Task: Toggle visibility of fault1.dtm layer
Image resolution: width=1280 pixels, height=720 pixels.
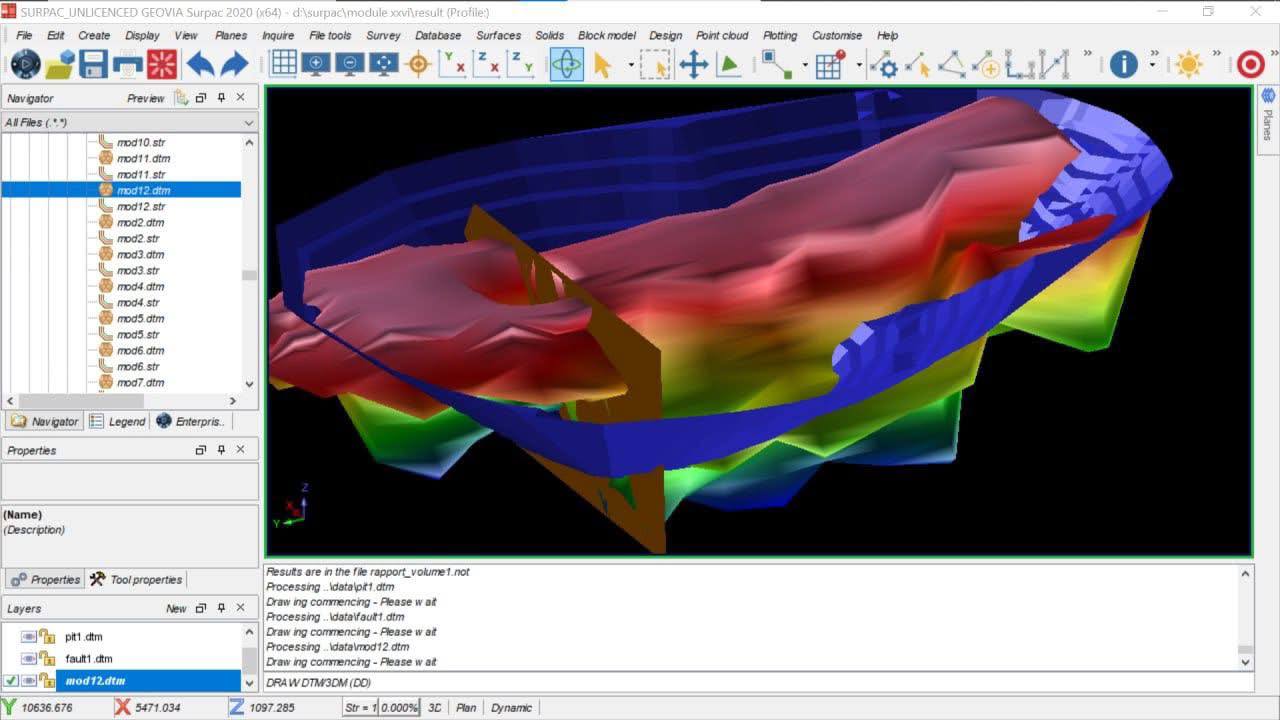Action: click(x=29, y=658)
